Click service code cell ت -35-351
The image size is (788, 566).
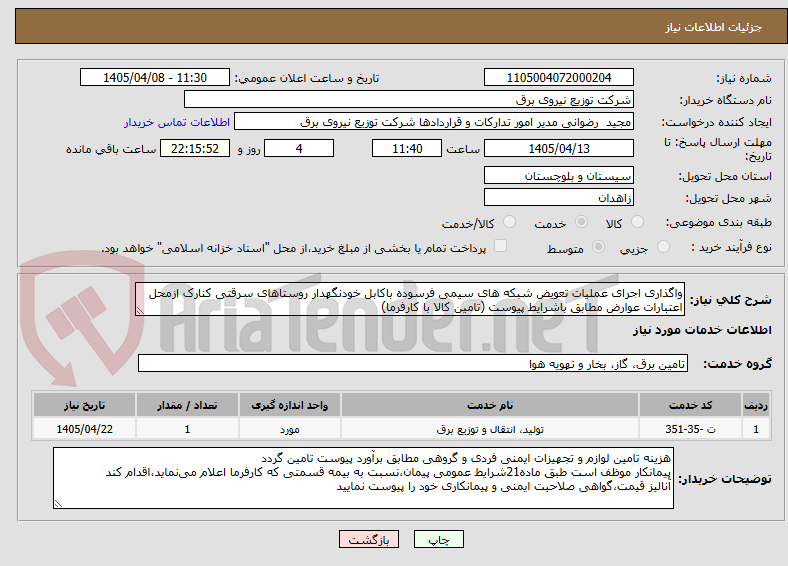[691, 429]
